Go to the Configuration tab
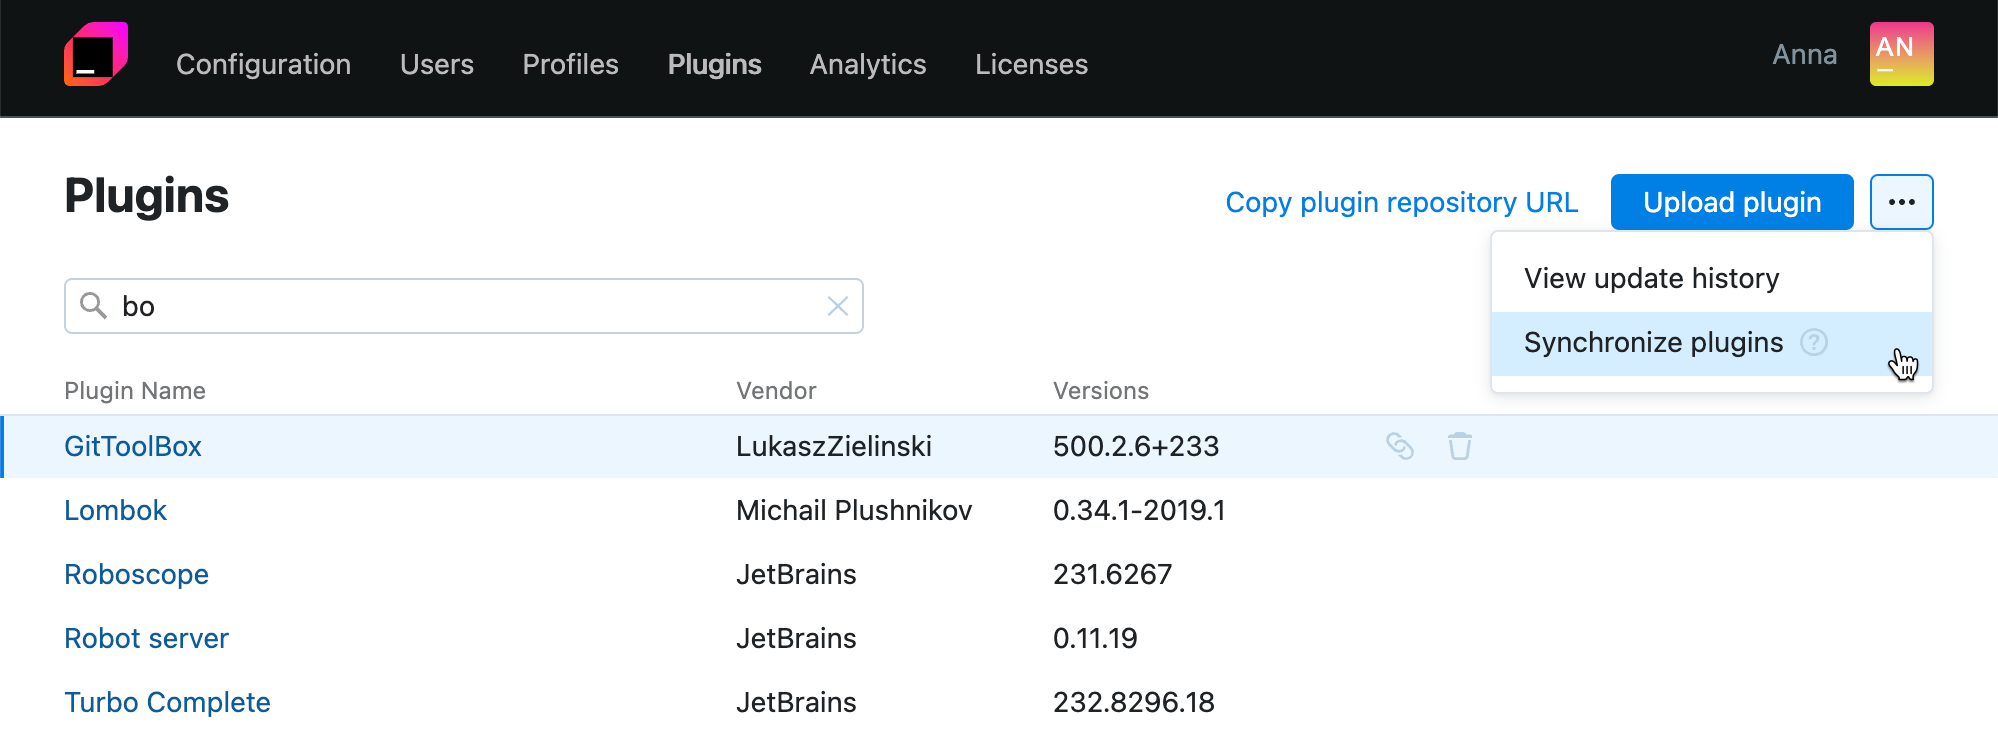The image size is (1998, 752). coord(263,64)
